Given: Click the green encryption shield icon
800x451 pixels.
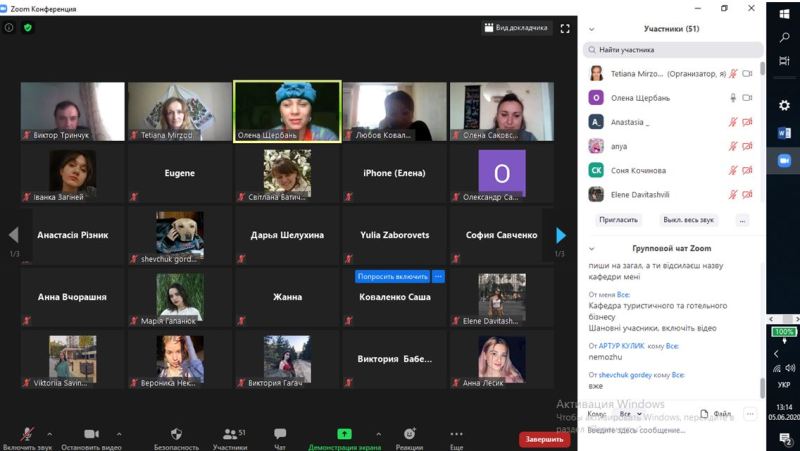Looking at the screenshot, I should click(28, 28).
